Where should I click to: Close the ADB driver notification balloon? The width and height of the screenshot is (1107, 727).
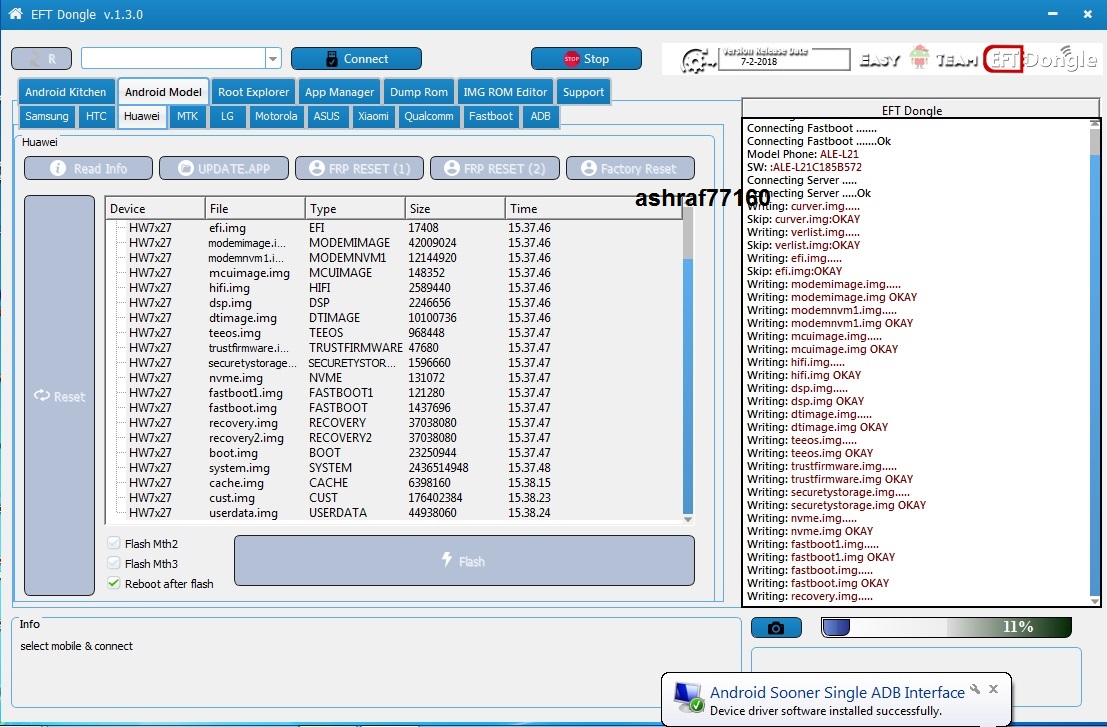click(x=993, y=689)
